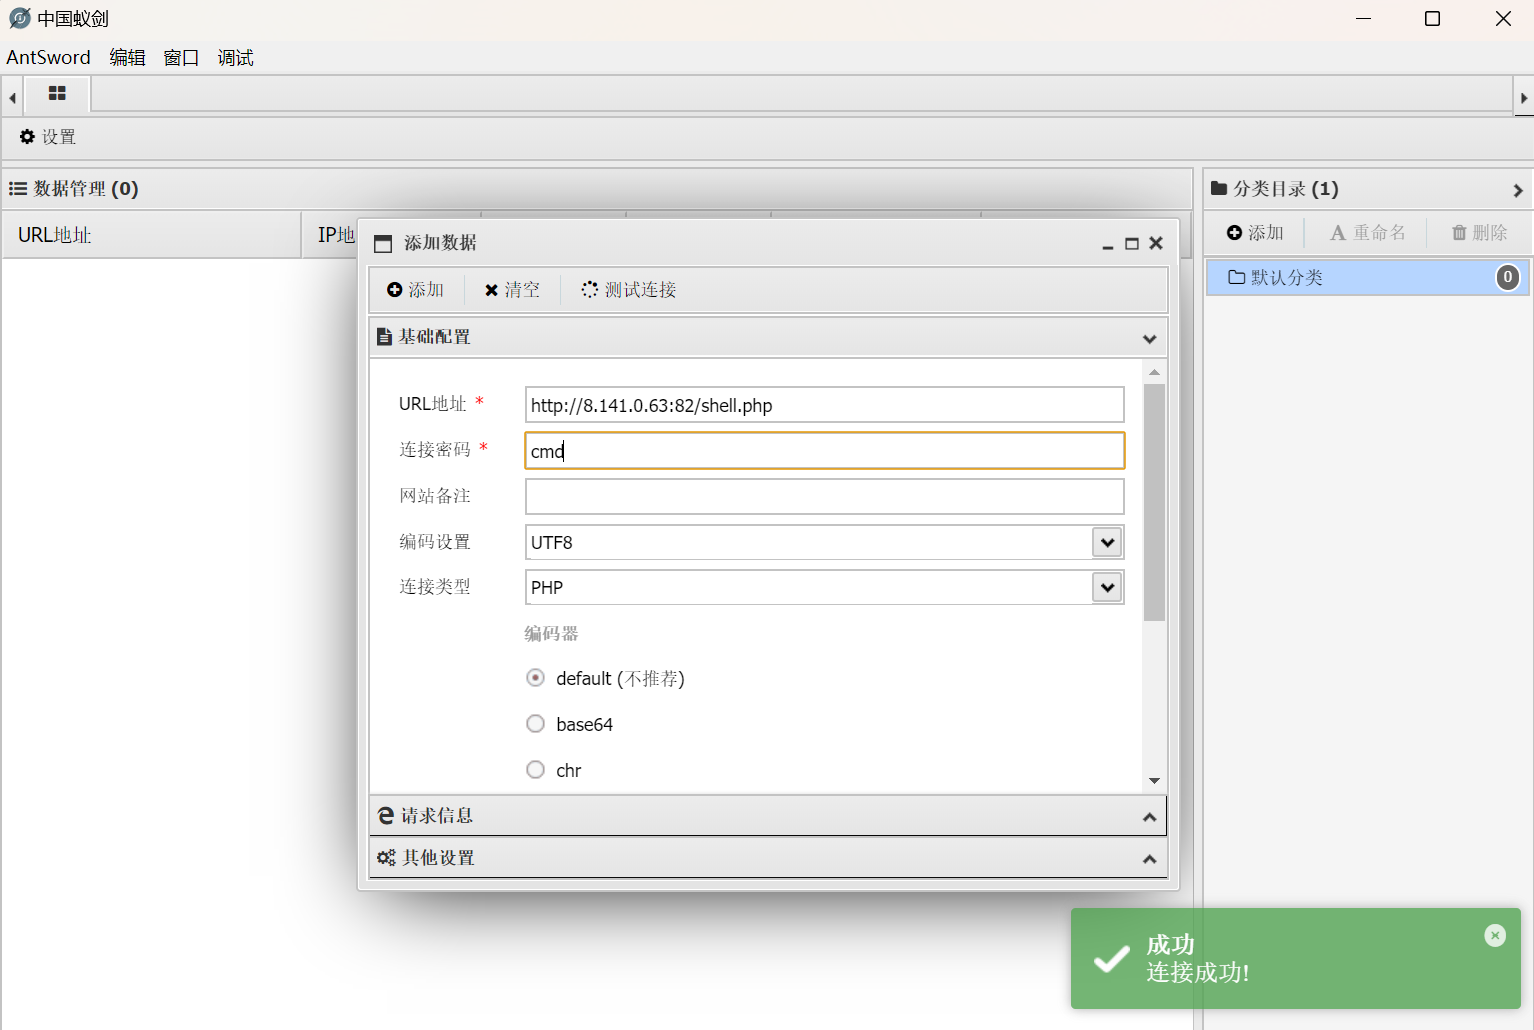Click the 清空 button in the dialog
The width and height of the screenshot is (1534, 1030).
pos(512,290)
